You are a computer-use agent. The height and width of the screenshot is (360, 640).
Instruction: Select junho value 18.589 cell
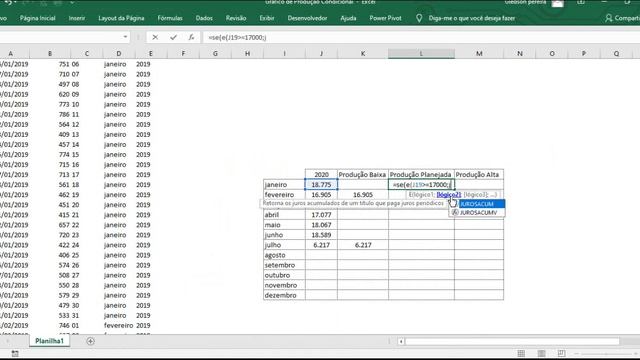pos(321,235)
